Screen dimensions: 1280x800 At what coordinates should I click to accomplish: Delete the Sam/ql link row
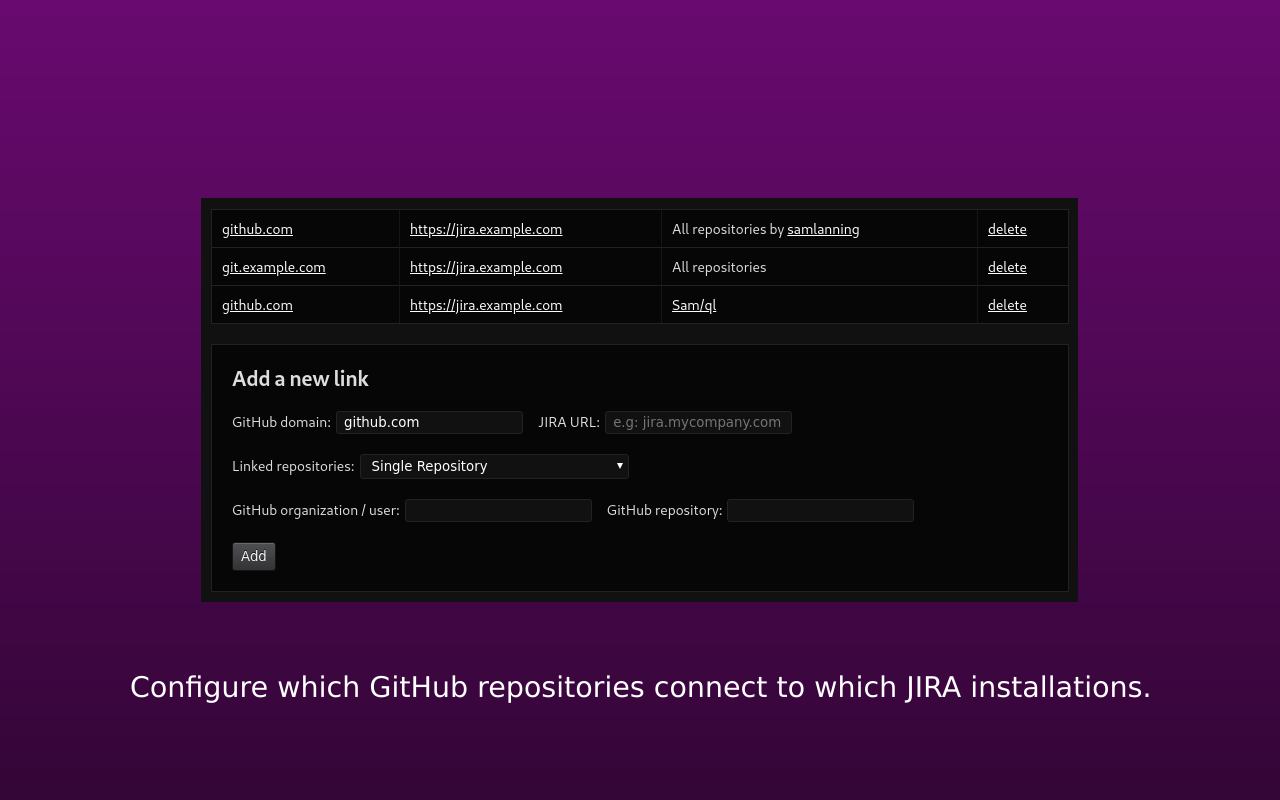(1007, 305)
